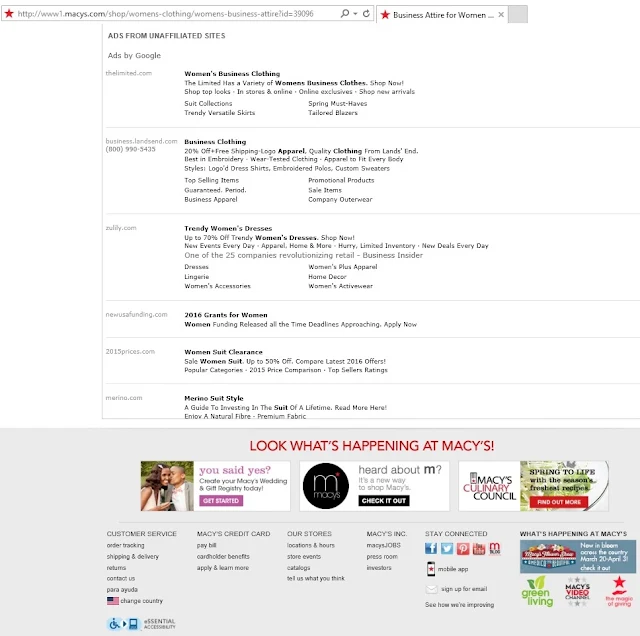
Task: Open Macy's Twitter icon
Action: tap(447, 548)
